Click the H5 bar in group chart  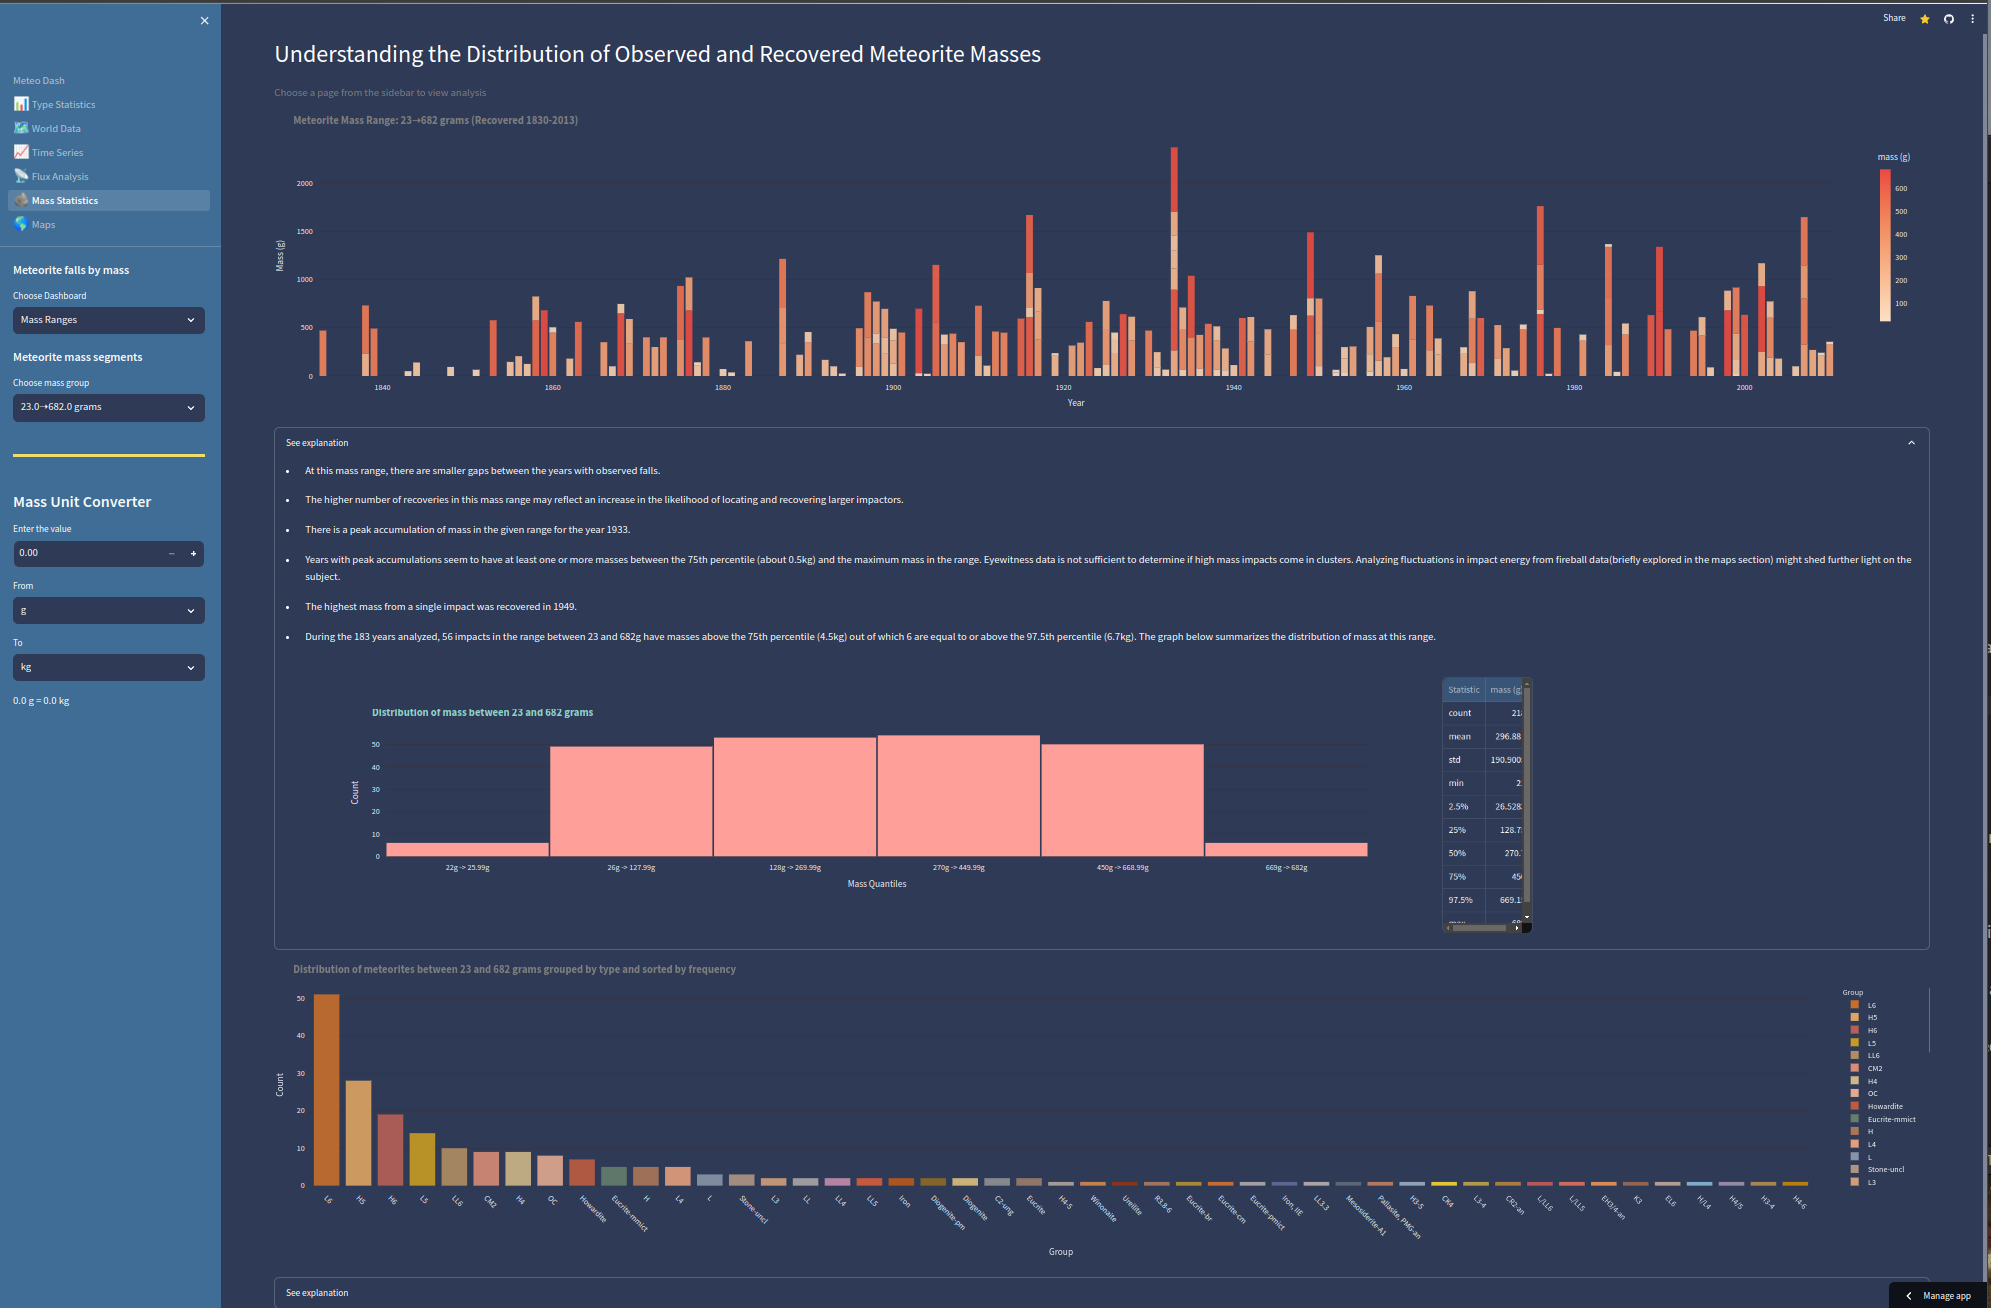(358, 1133)
